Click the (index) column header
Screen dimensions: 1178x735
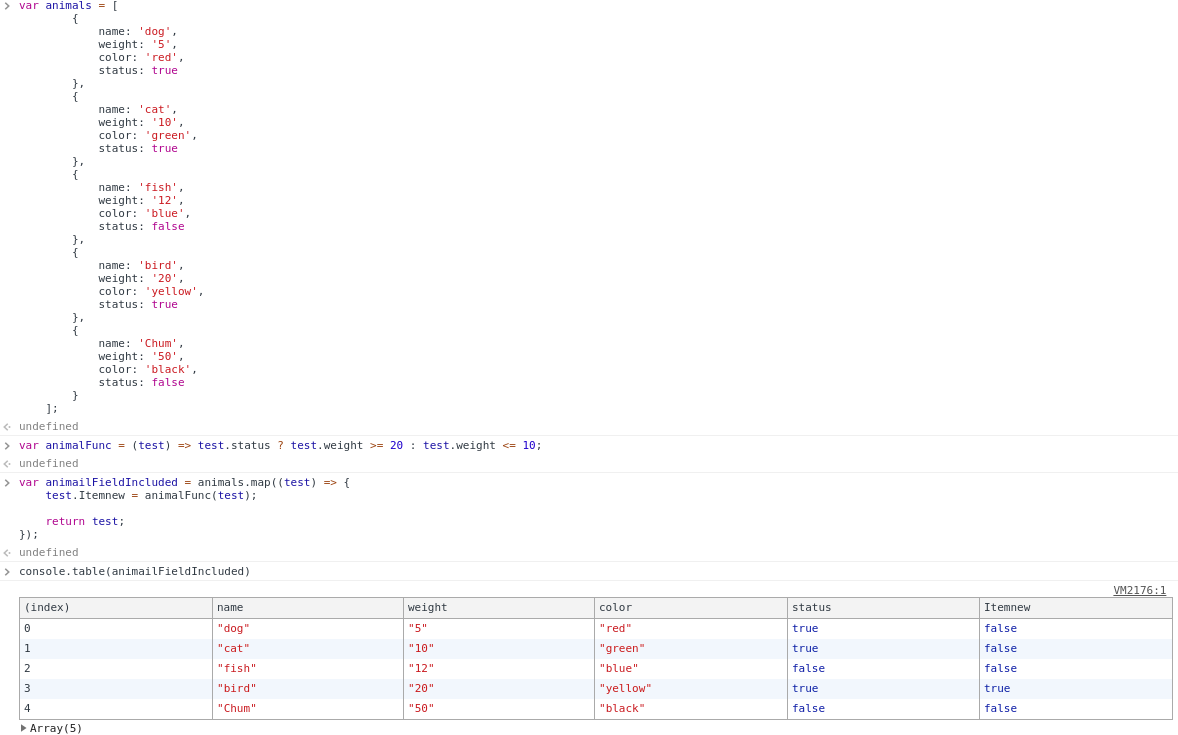[x=115, y=607]
